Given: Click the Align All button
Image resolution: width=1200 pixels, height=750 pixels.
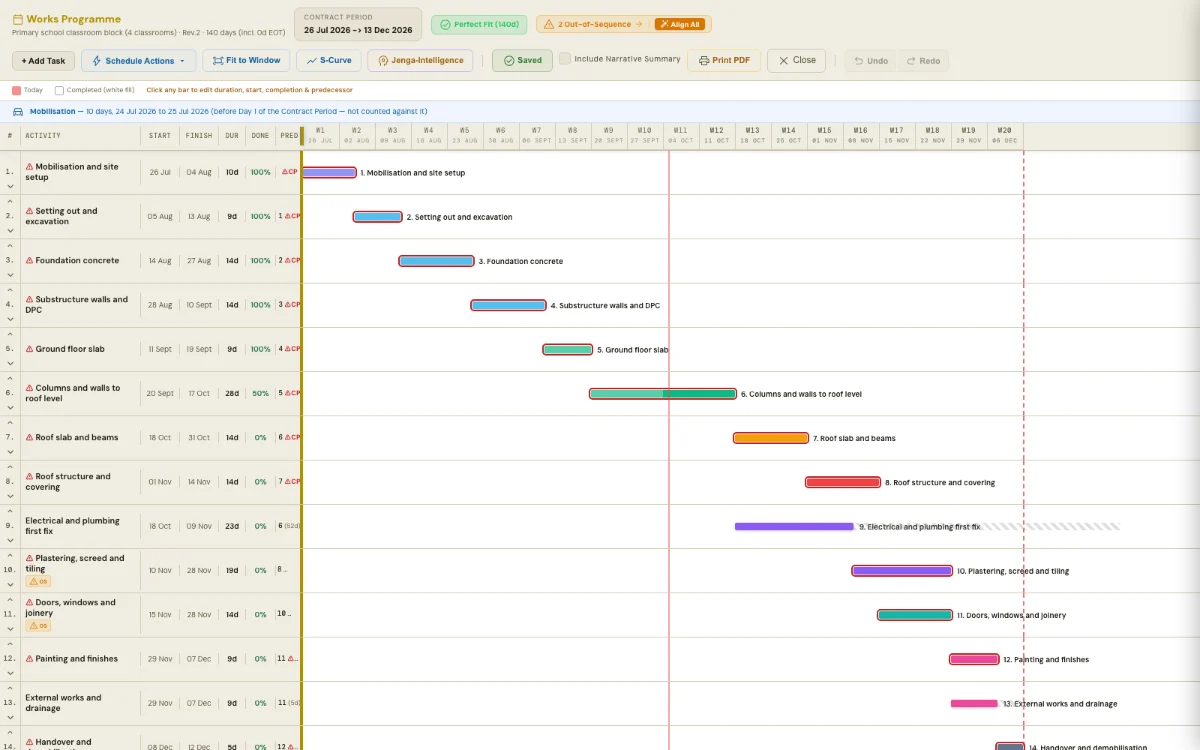Looking at the screenshot, I should (x=679, y=24).
